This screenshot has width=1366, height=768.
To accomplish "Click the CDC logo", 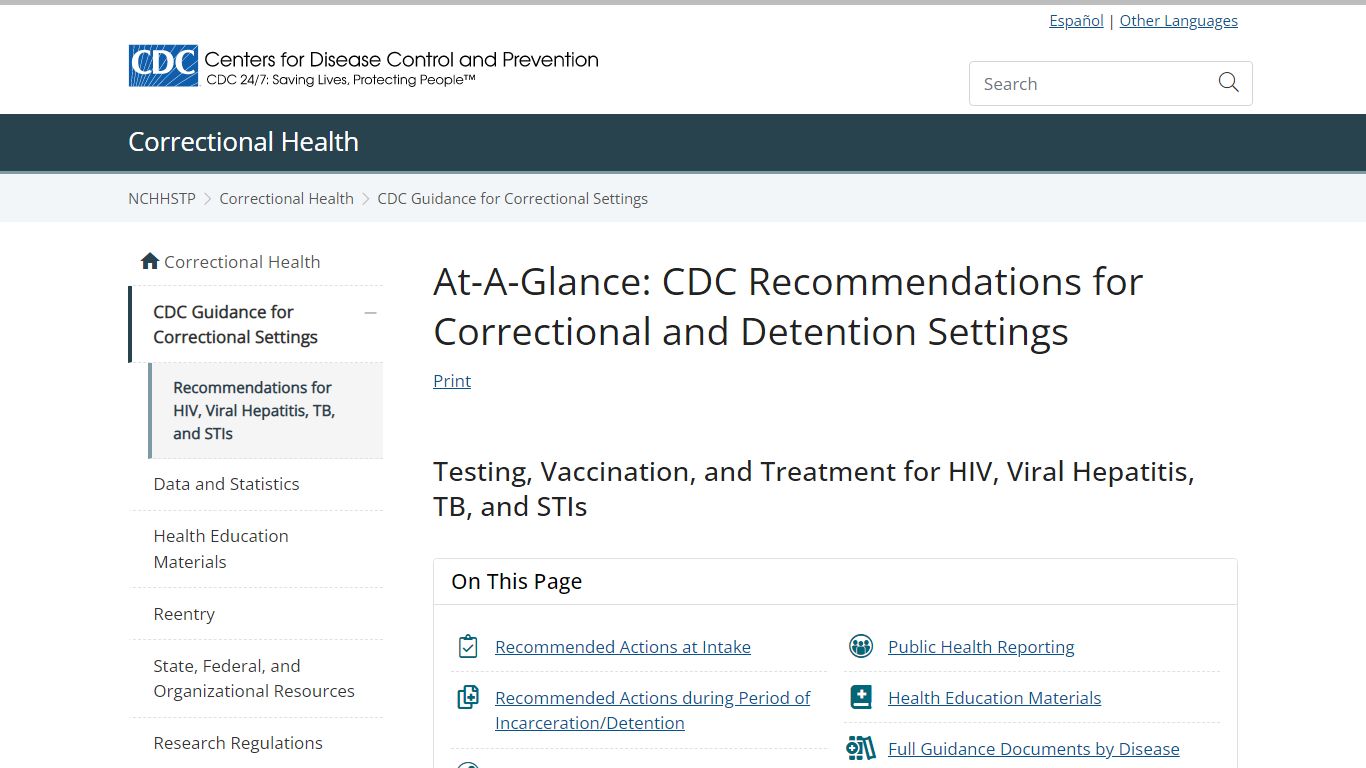I will (x=163, y=66).
